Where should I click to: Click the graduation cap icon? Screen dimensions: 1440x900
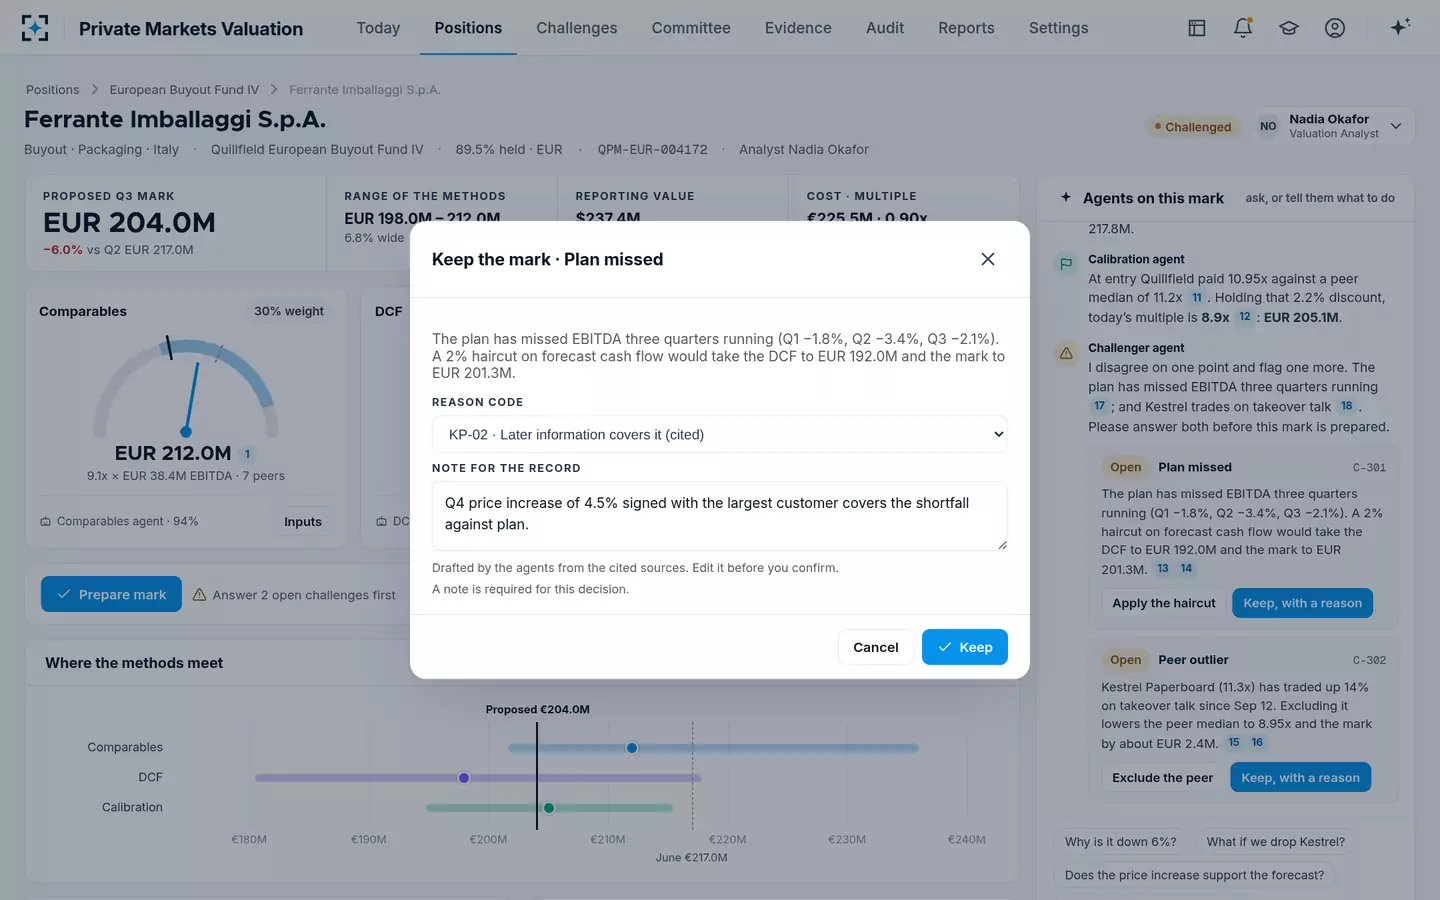(1289, 28)
